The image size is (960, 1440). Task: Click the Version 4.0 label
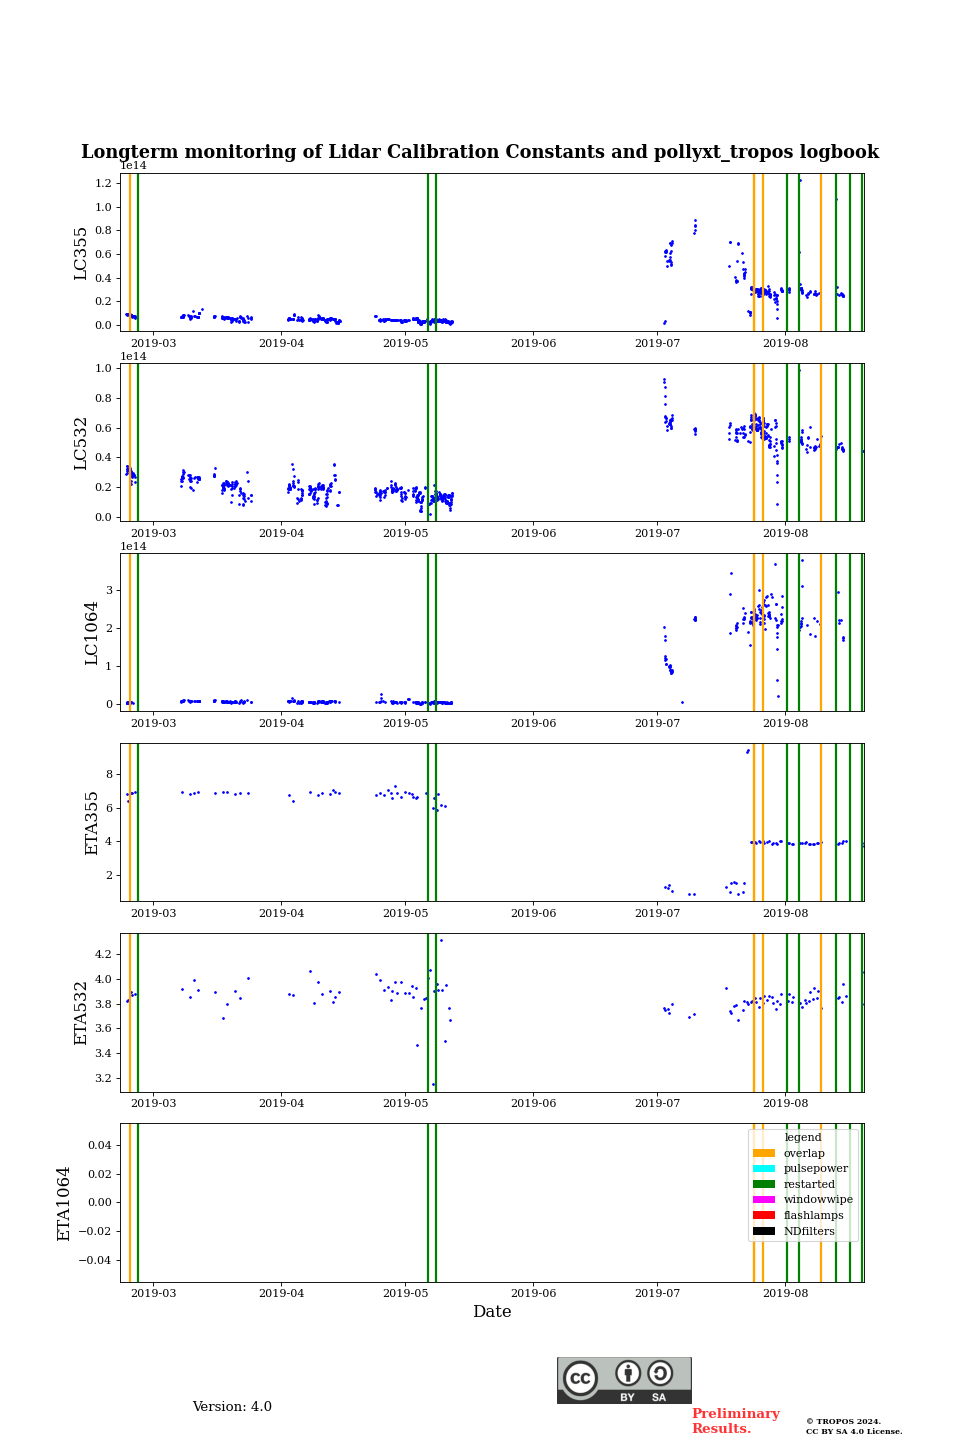pos(232,1407)
